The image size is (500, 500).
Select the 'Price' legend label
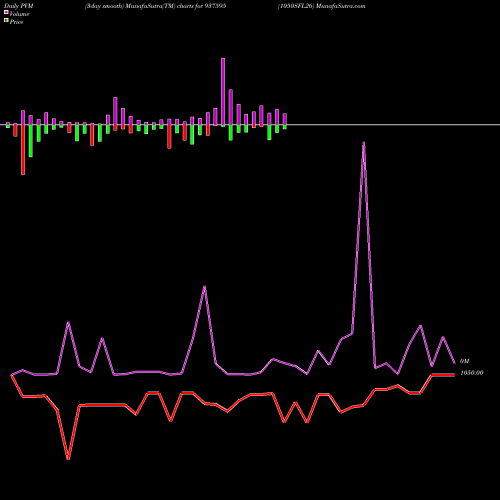(x=16, y=22)
